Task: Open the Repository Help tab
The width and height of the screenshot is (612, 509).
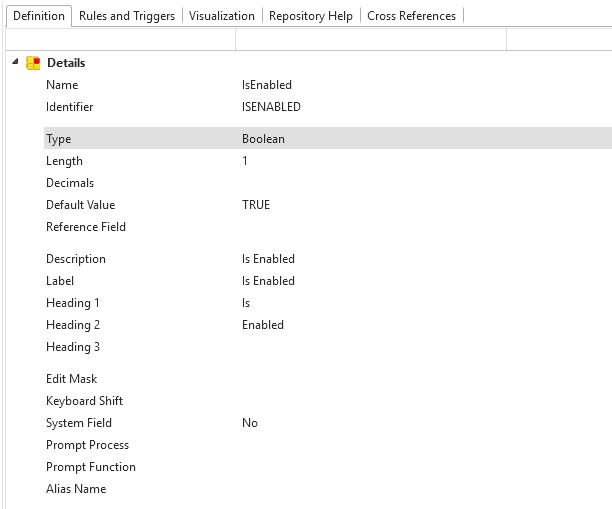Action: coord(311,16)
